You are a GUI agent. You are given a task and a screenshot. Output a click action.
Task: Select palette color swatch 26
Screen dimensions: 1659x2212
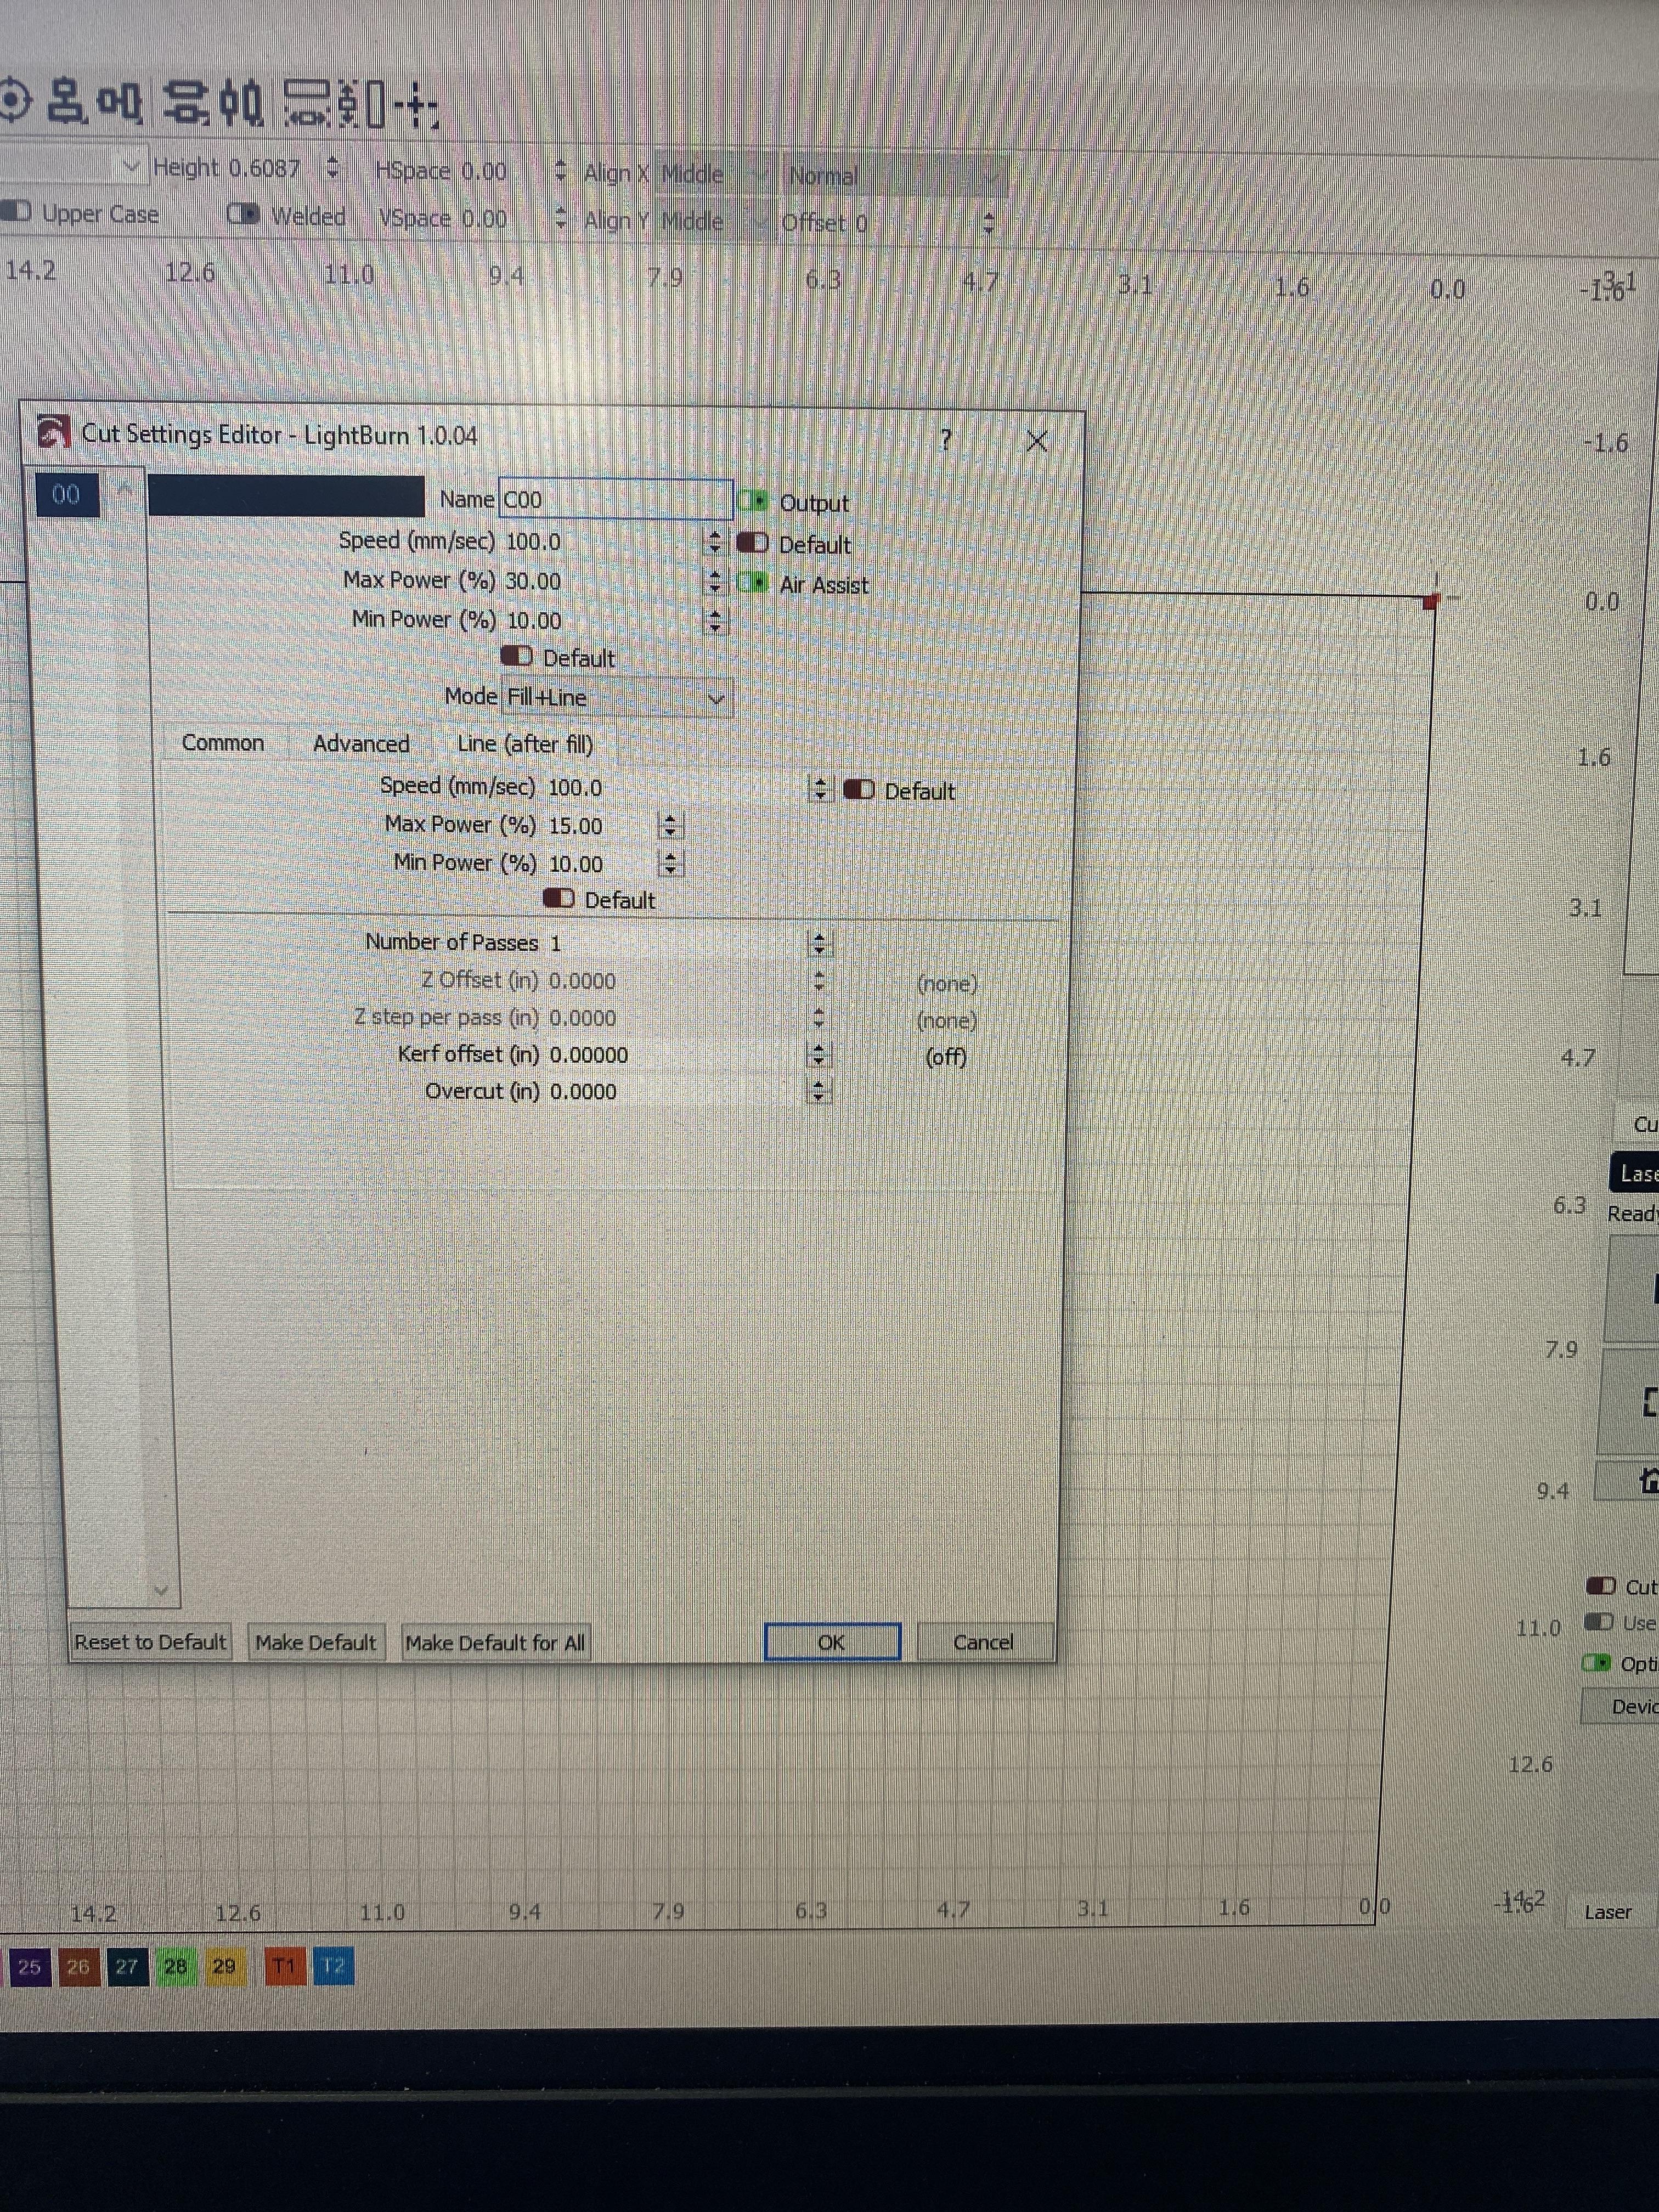[78, 1966]
